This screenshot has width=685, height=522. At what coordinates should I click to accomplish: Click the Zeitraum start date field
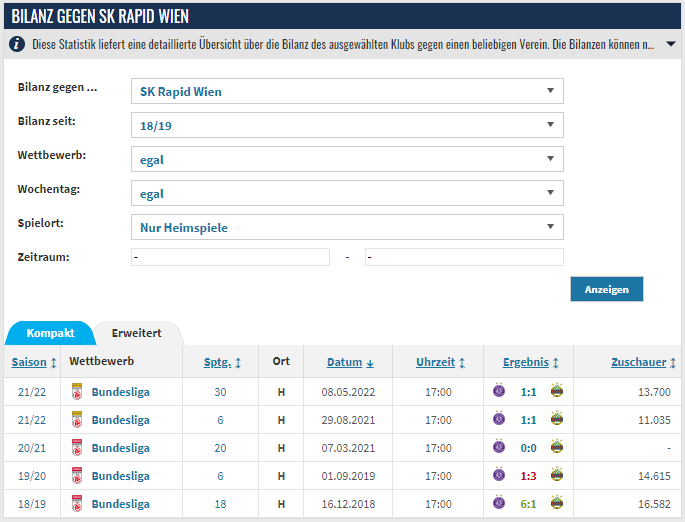[x=230, y=257]
